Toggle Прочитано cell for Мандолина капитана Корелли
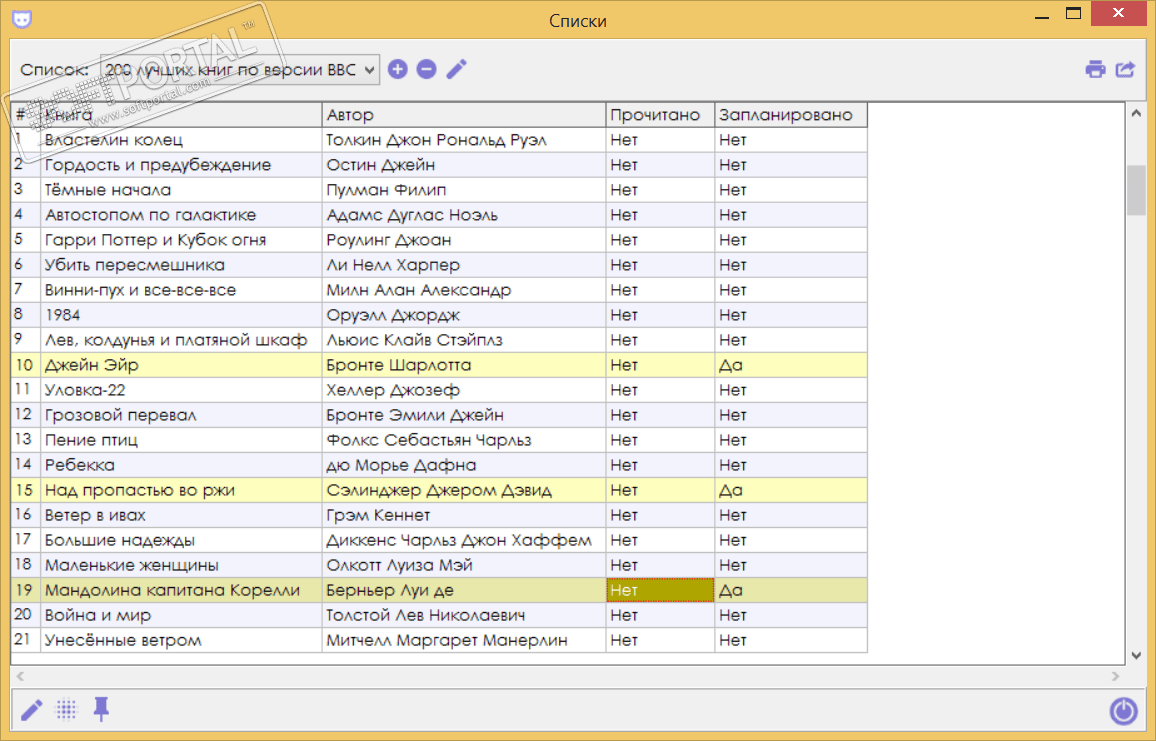The width and height of the screenshot is (1156, 741). tap(660, 590)
